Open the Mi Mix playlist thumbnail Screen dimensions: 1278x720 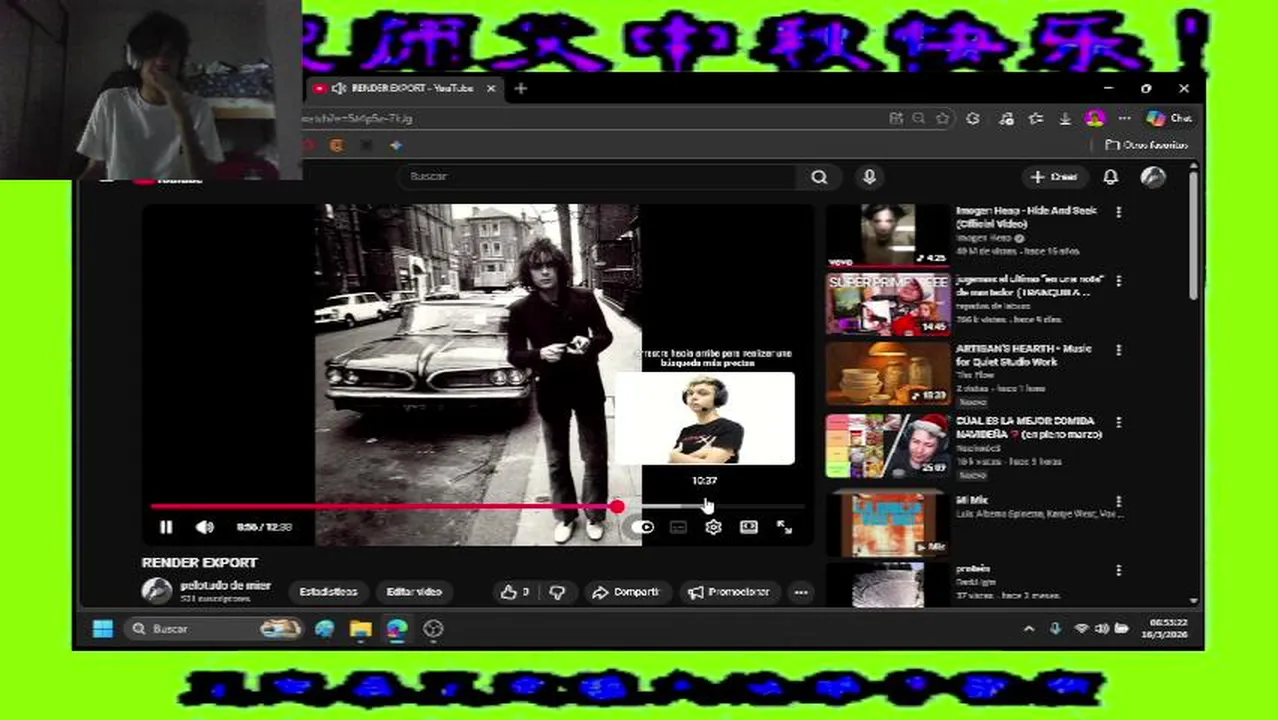tap(888, 522)
